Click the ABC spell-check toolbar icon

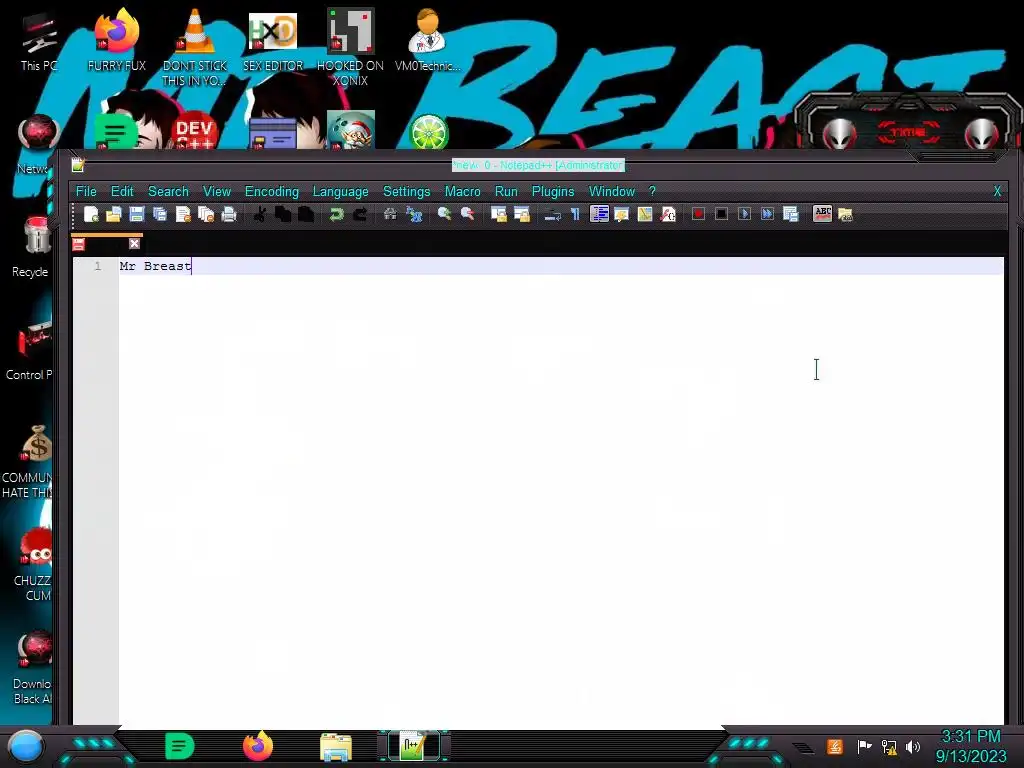822,214
